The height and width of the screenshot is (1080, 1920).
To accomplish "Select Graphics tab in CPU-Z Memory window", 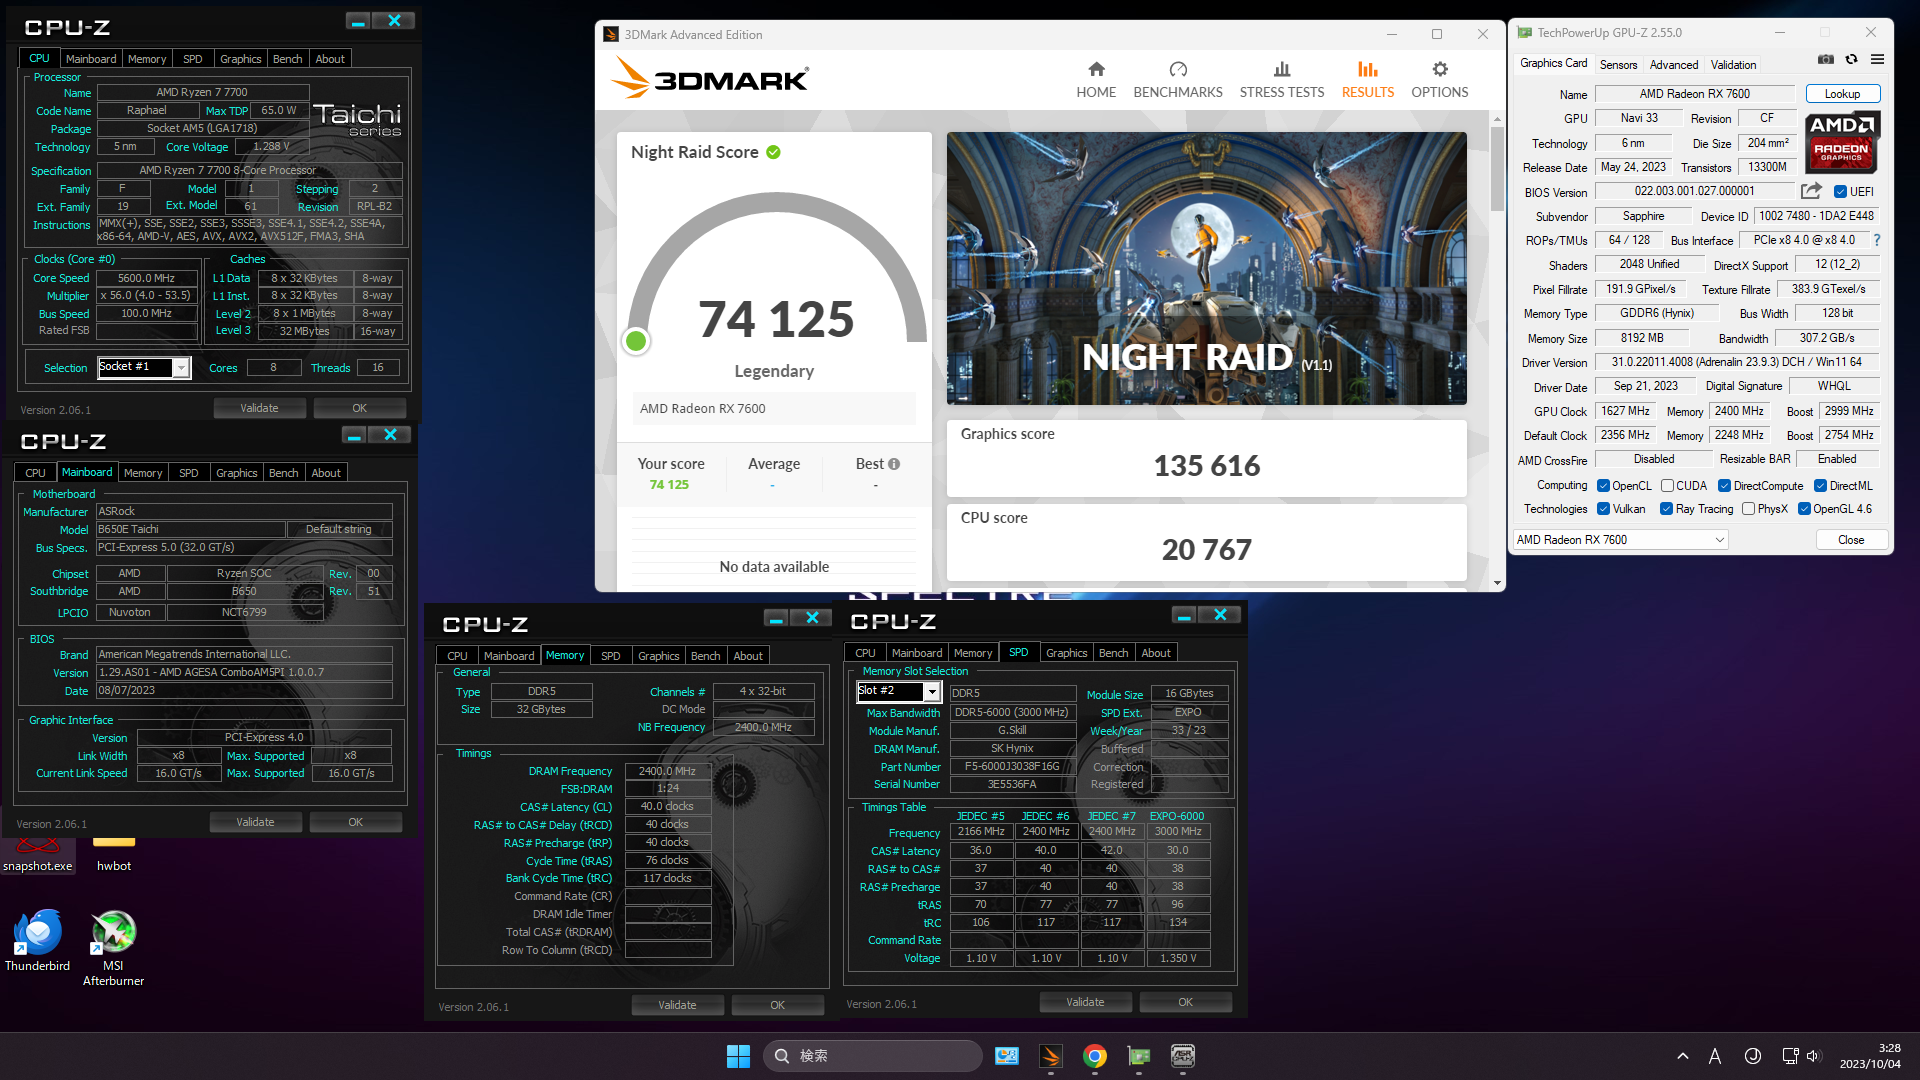I will (x=659, y=656).
